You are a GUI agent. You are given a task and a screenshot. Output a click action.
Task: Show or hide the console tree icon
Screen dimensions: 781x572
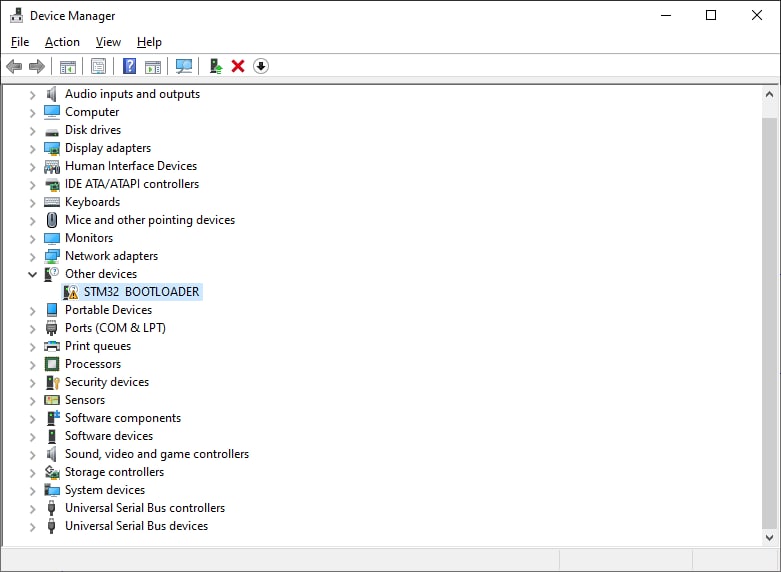(68, 66)
